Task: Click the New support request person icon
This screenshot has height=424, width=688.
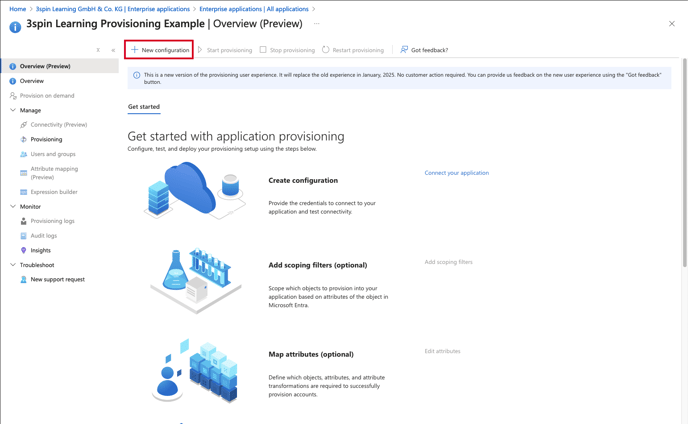Action: click(x=24, y=280)
